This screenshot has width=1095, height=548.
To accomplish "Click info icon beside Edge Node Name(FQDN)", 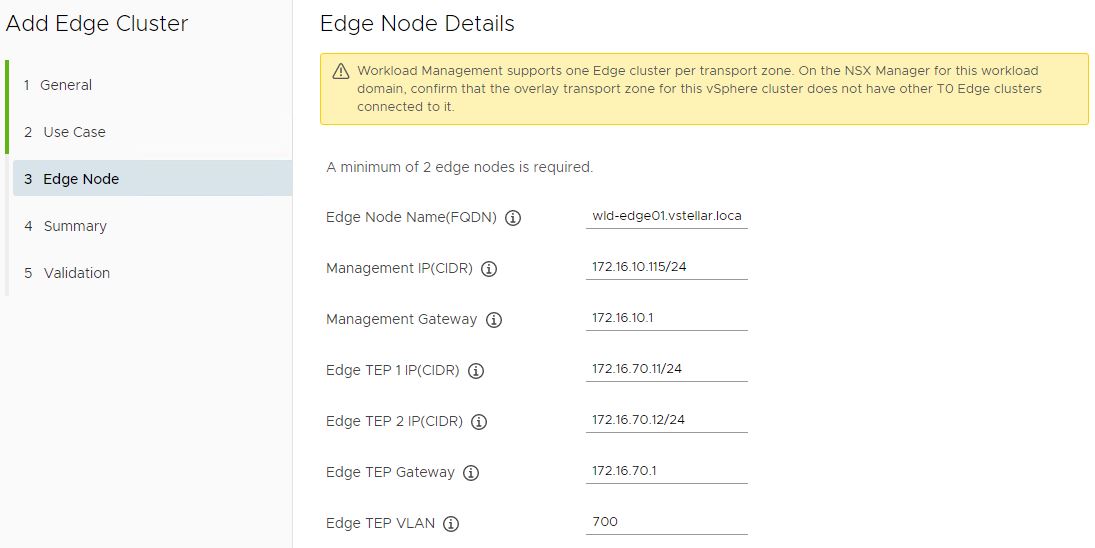I will (x=513, y=218).
